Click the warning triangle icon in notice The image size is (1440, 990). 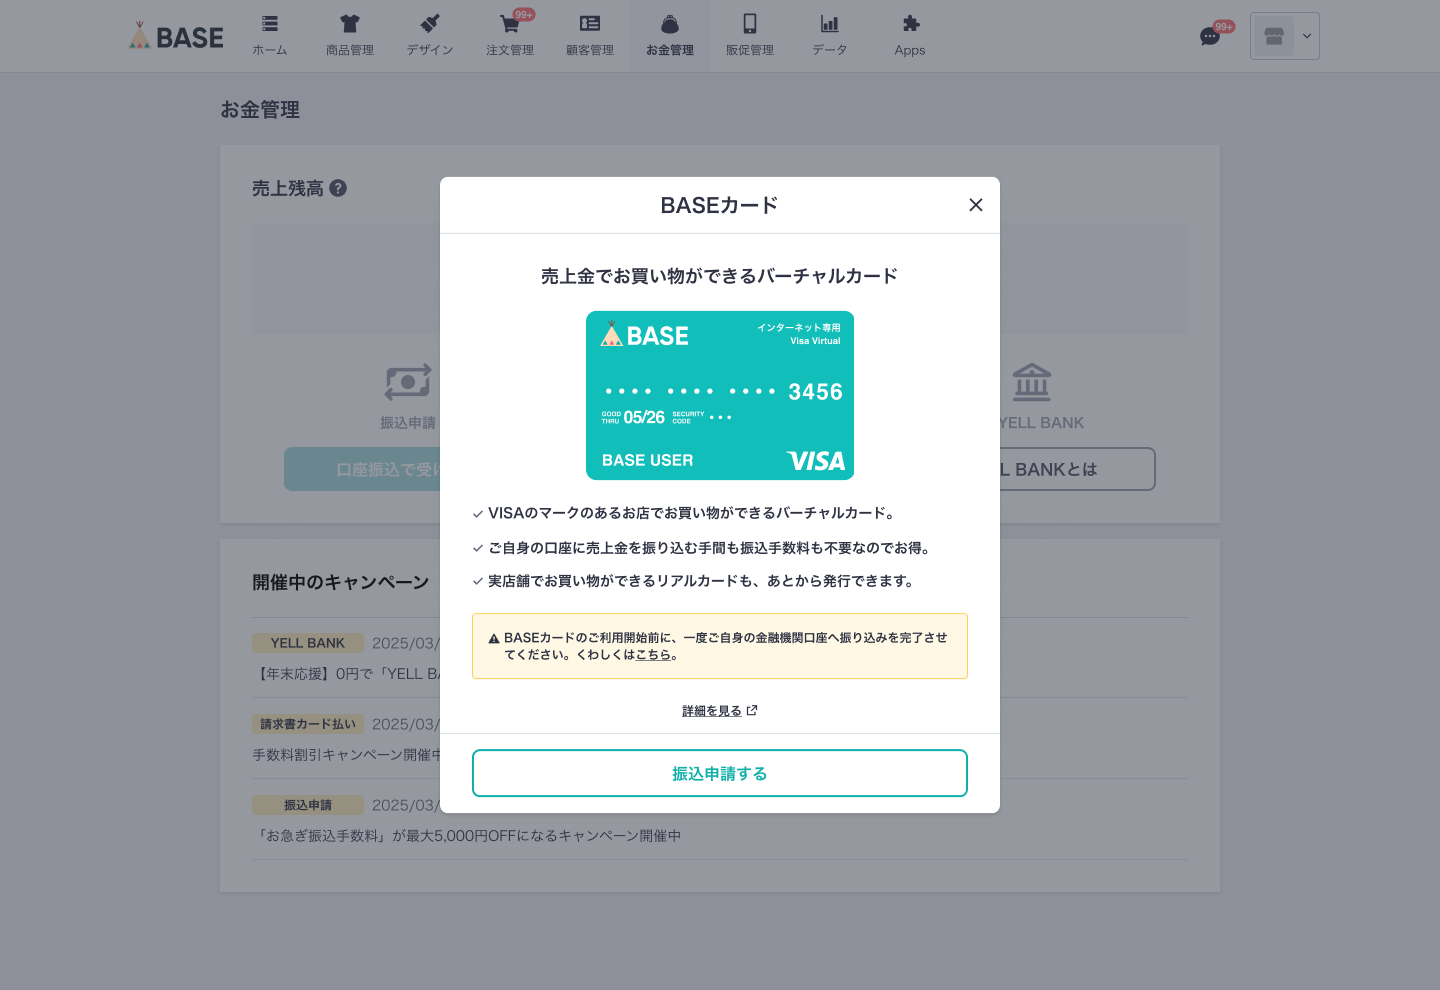click(x=494, y=638)
